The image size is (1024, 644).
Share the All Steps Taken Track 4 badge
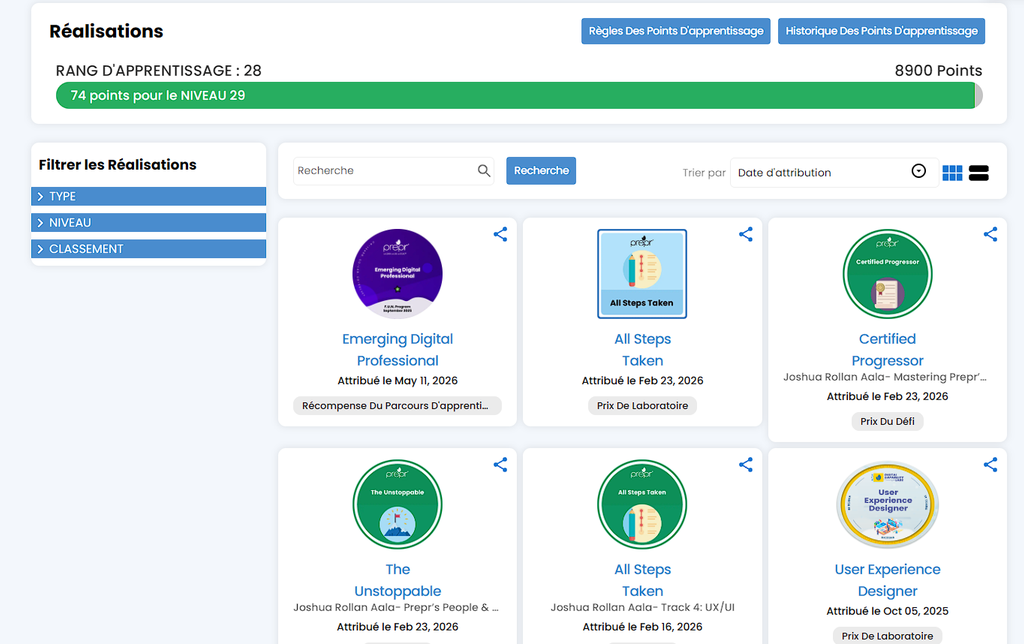746,465
